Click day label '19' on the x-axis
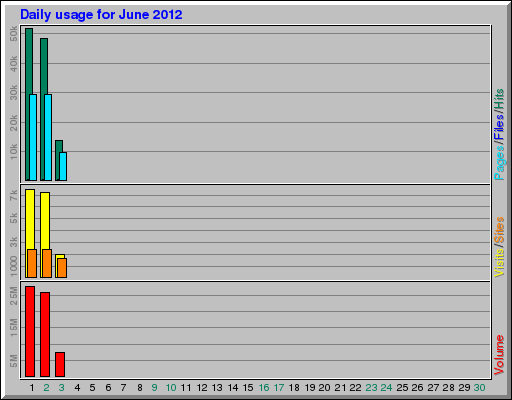The height and width of the screenshot is (400, 512). point(310,388)
